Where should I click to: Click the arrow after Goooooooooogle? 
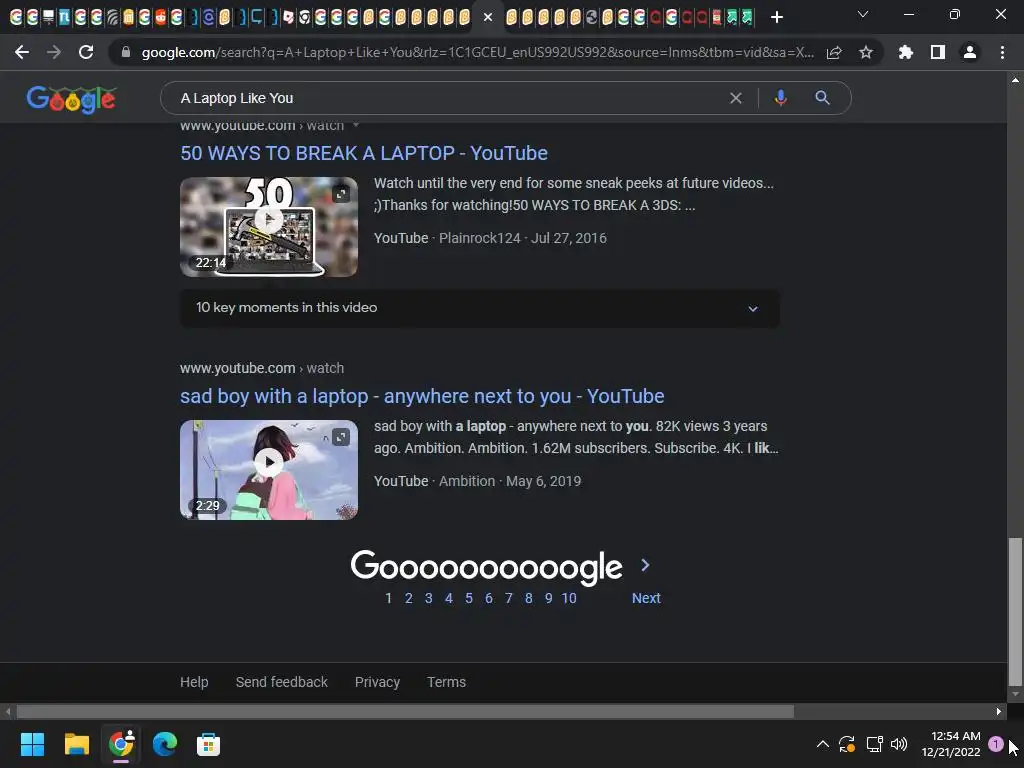point(645,566)
